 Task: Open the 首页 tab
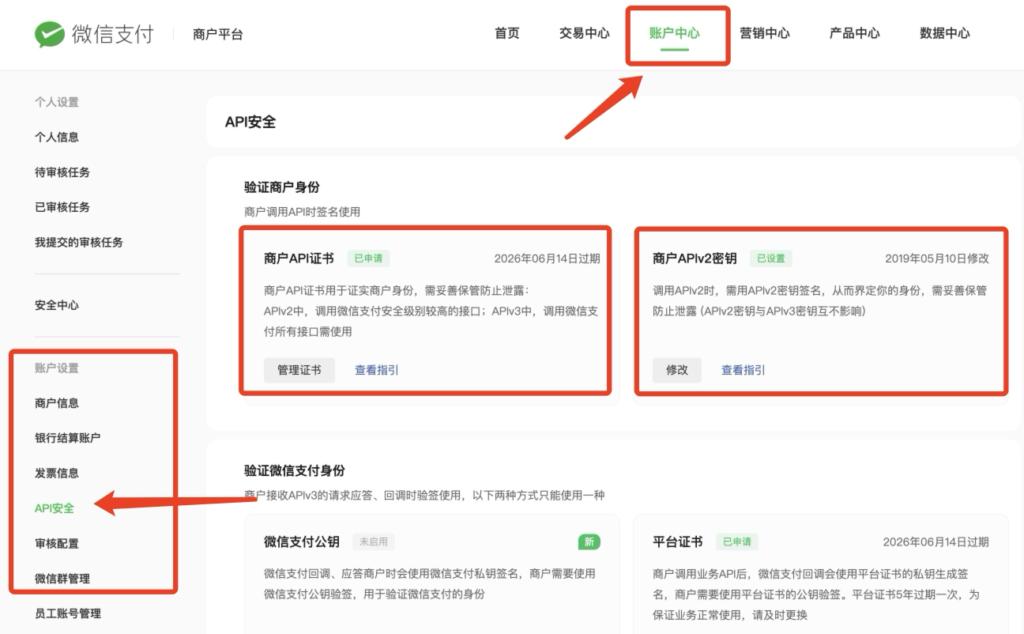tap(507, 33)
